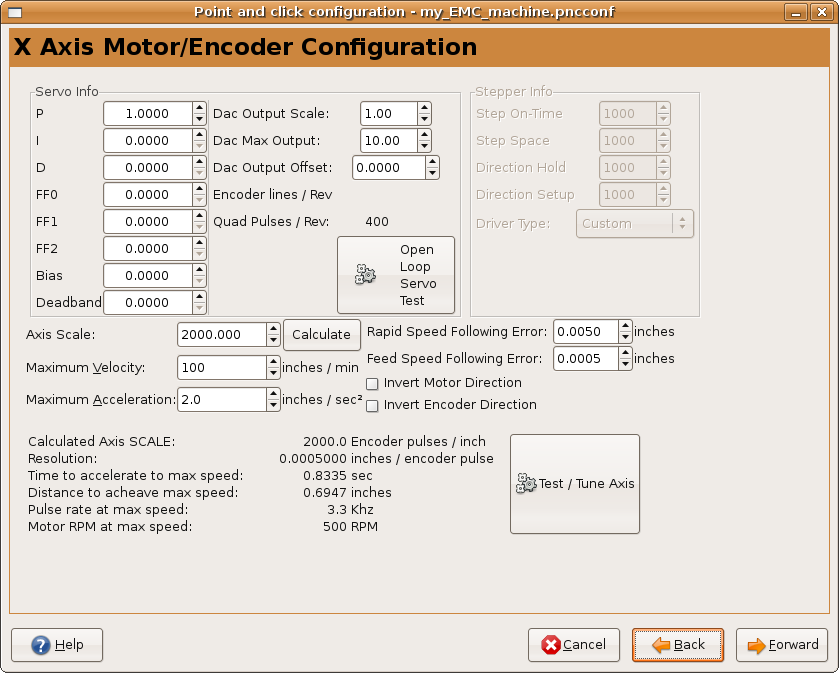Enable Invert Encoder Direction checkbox
Screen dimensions: 839x673
(372, 406)
